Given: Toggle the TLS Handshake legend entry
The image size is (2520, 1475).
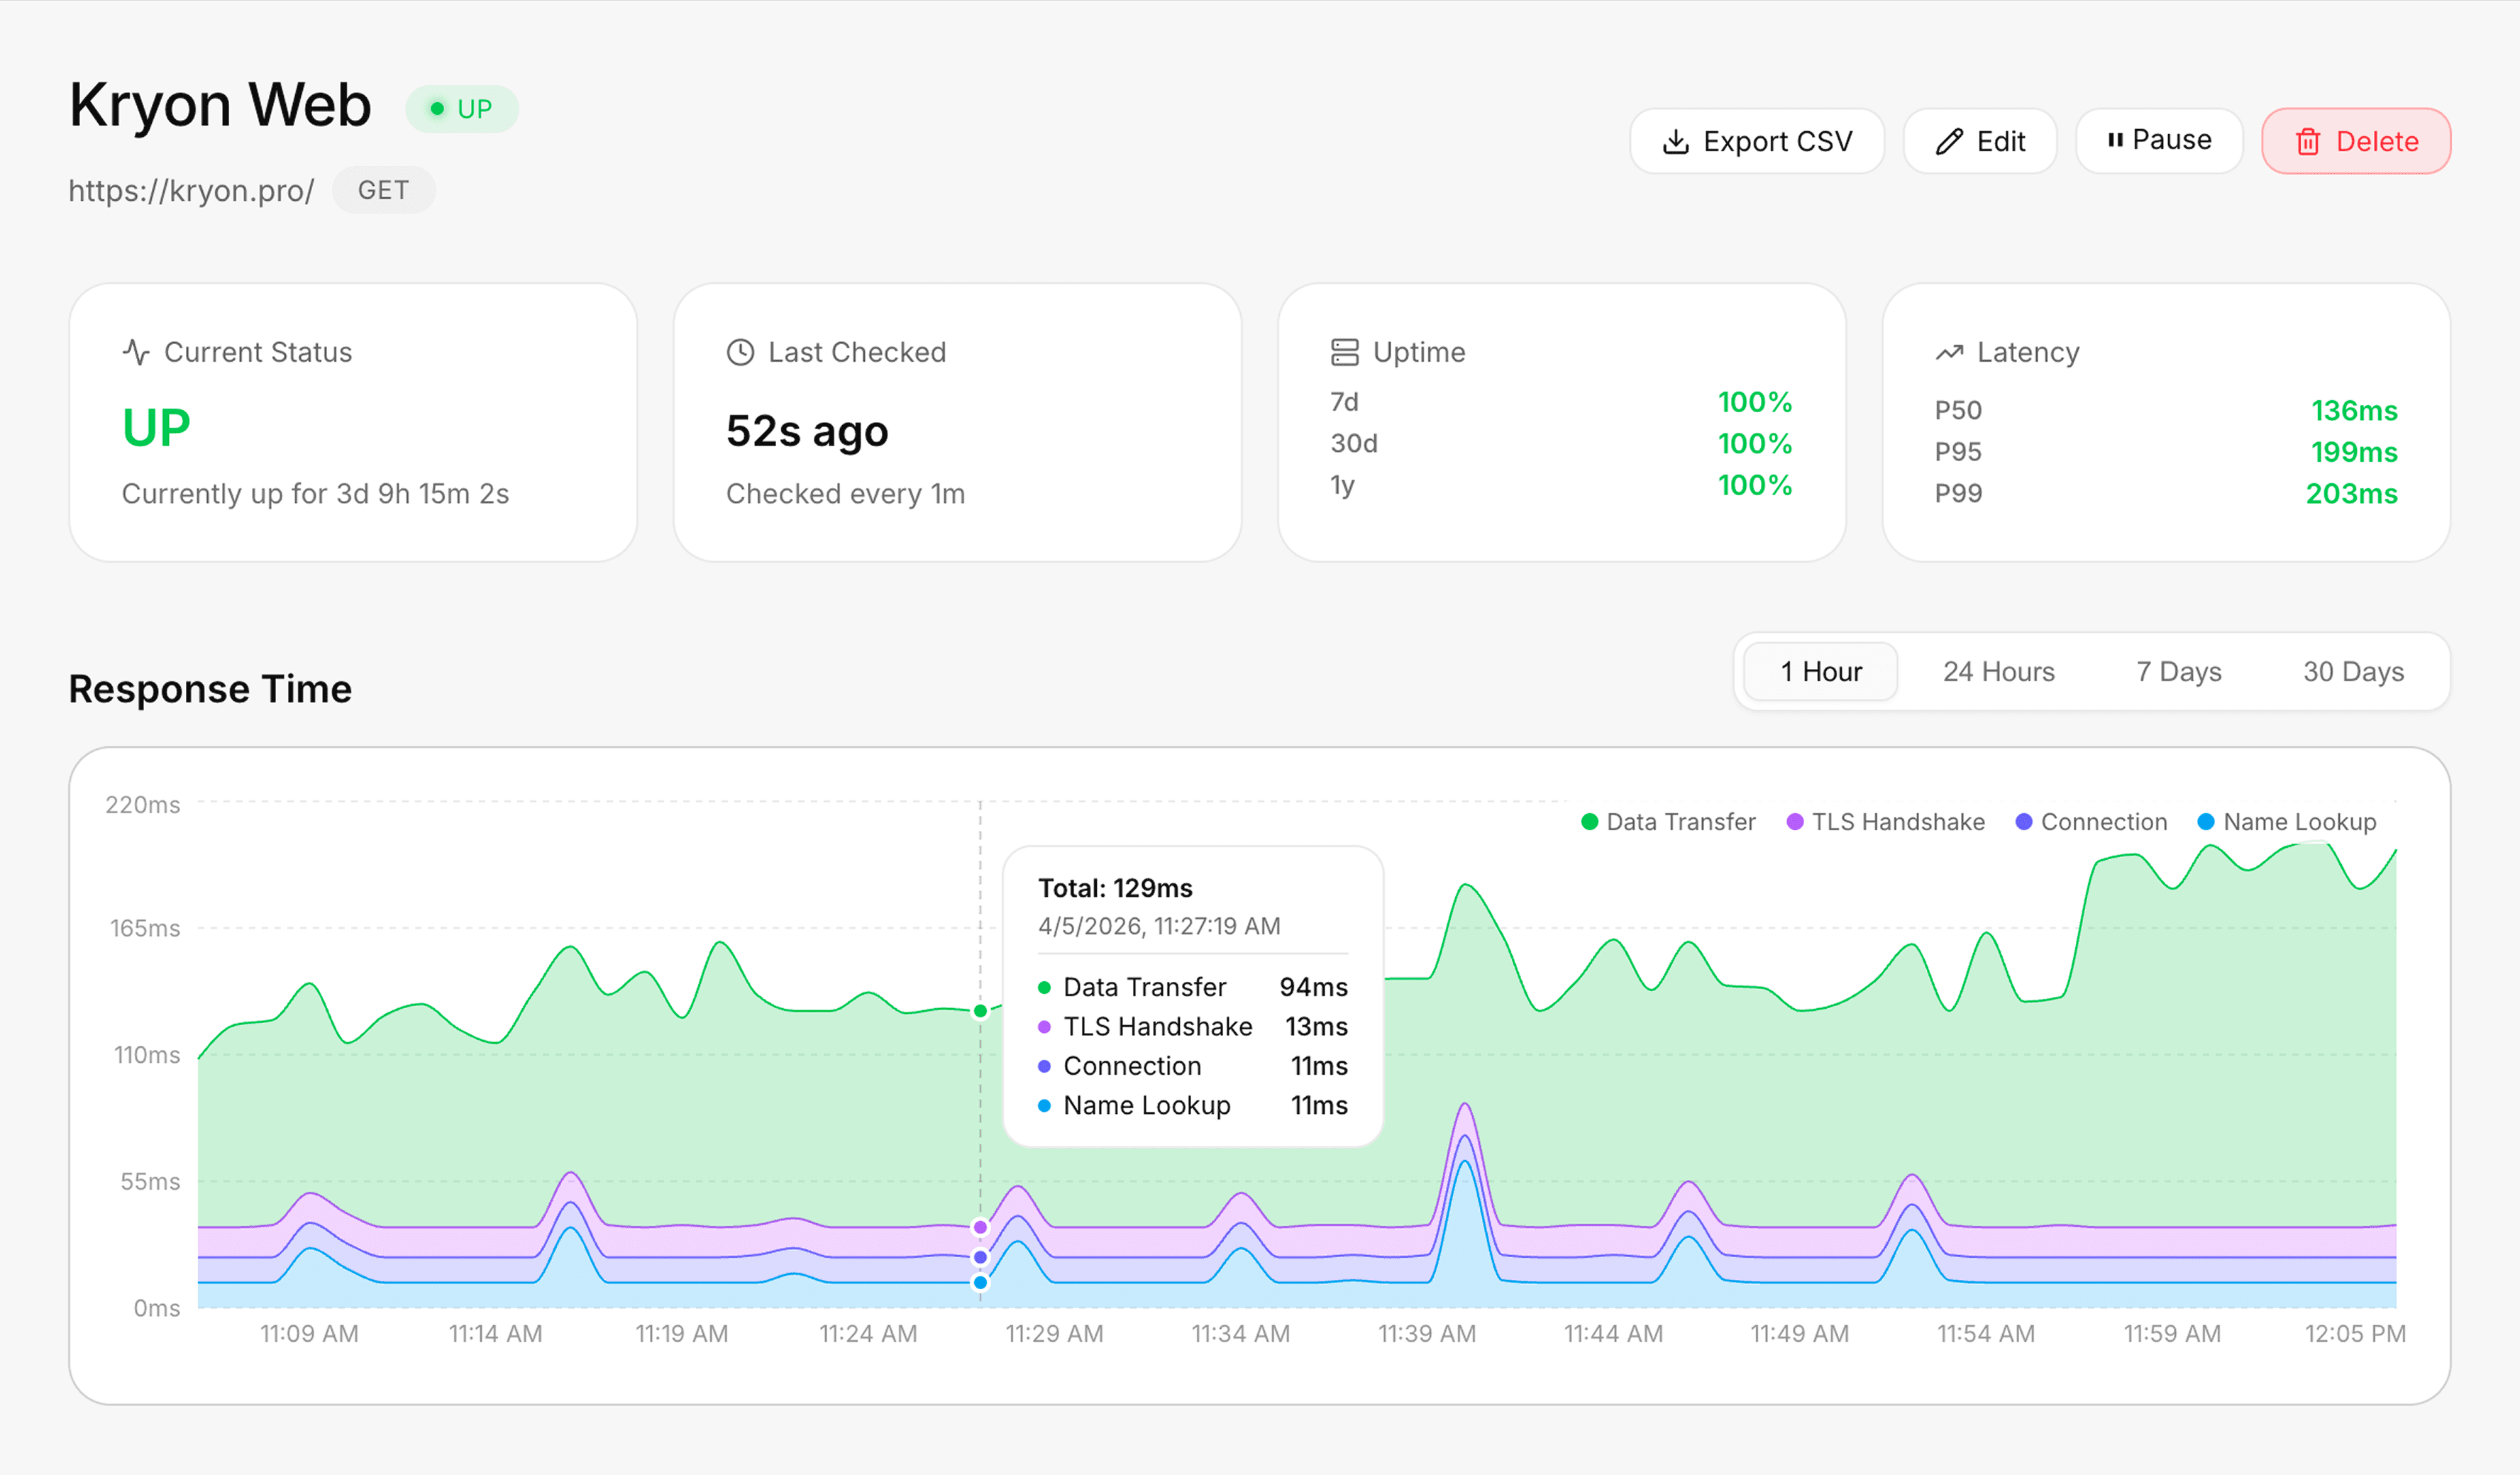Looking at the screenshot, I should 1885,822.
